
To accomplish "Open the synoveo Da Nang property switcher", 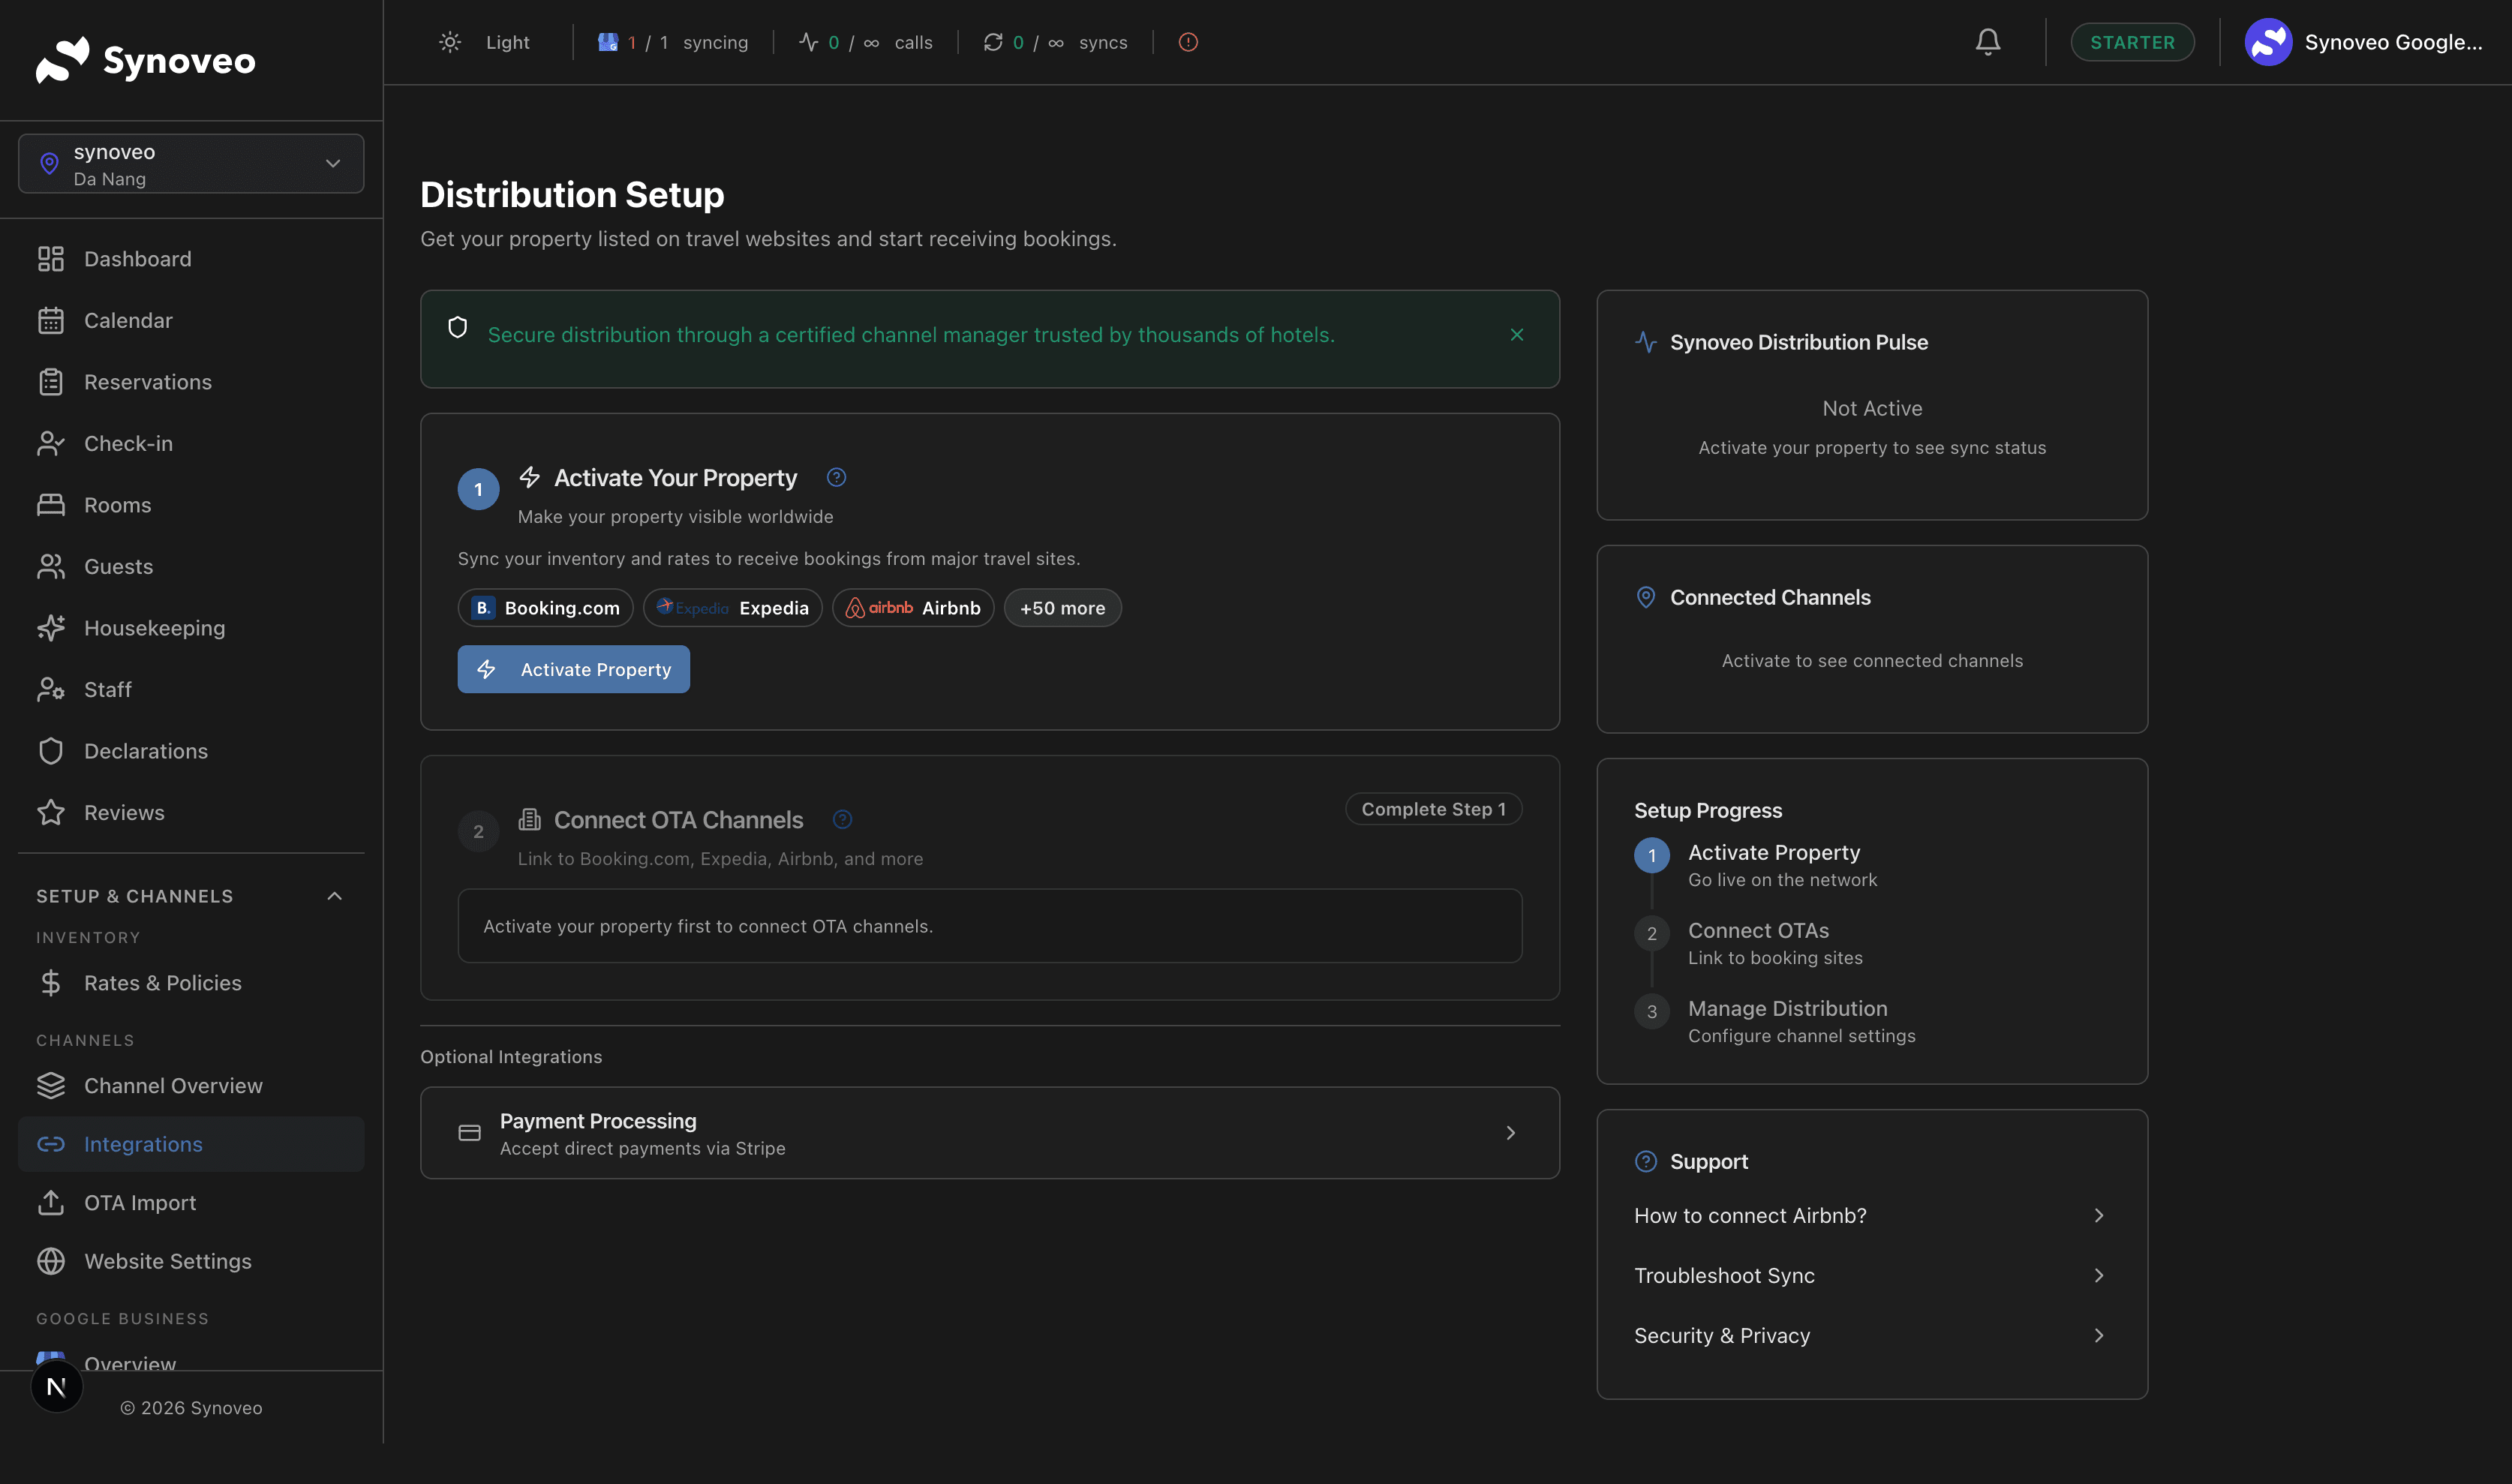I will (x=190, y=163).
